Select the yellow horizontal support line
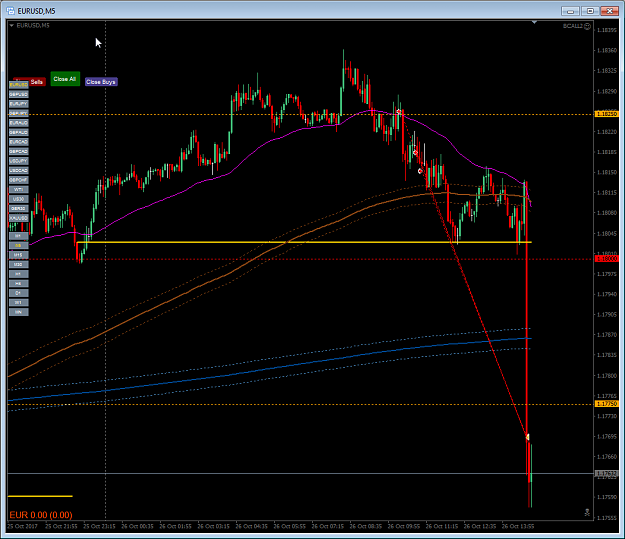The width and height of the screenshot is (625, 539). 303,242
